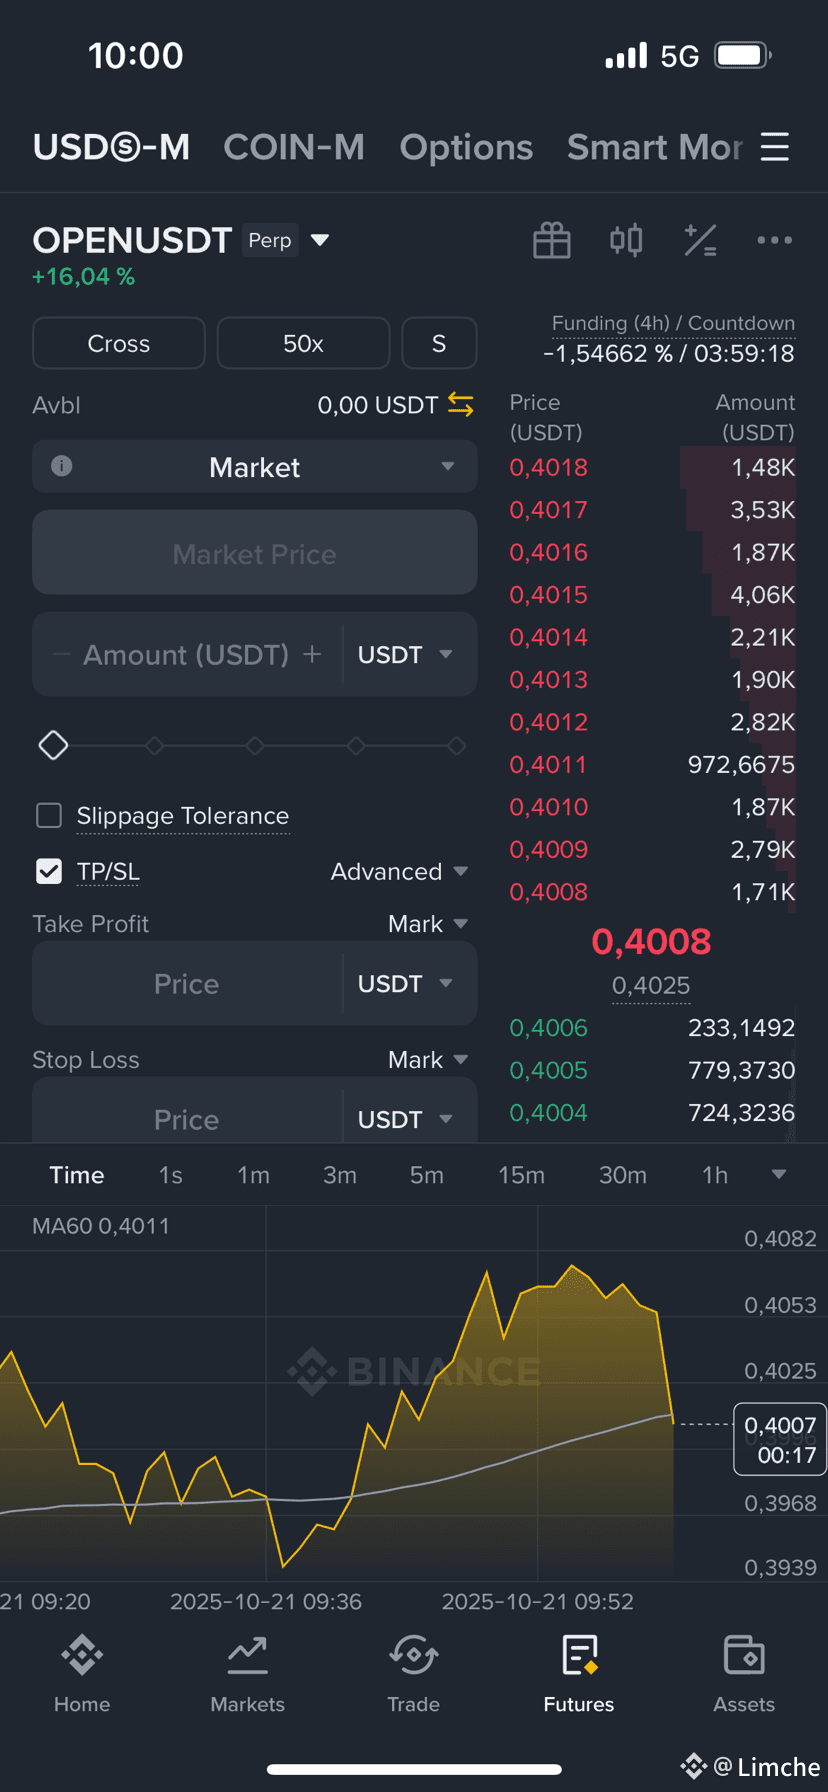Tap the MA60 0,4011 indicator label
This screenshot has width=828, height=1792.
(101, 1226)
